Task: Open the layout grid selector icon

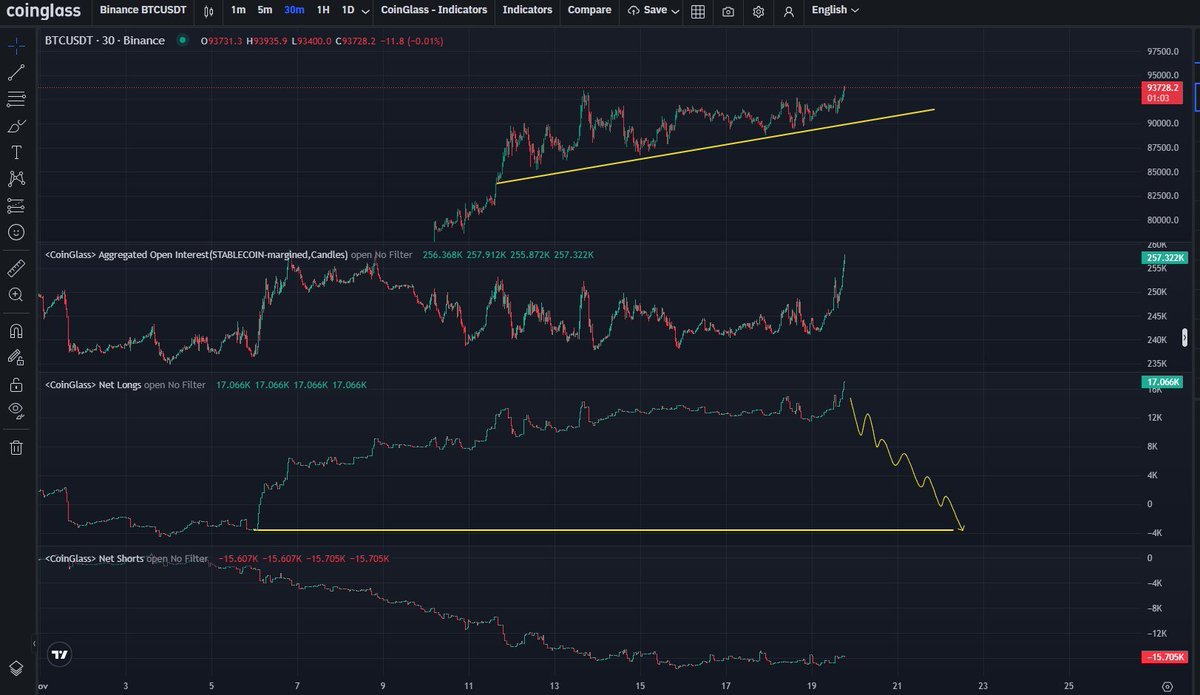Action: coord(697,11)
